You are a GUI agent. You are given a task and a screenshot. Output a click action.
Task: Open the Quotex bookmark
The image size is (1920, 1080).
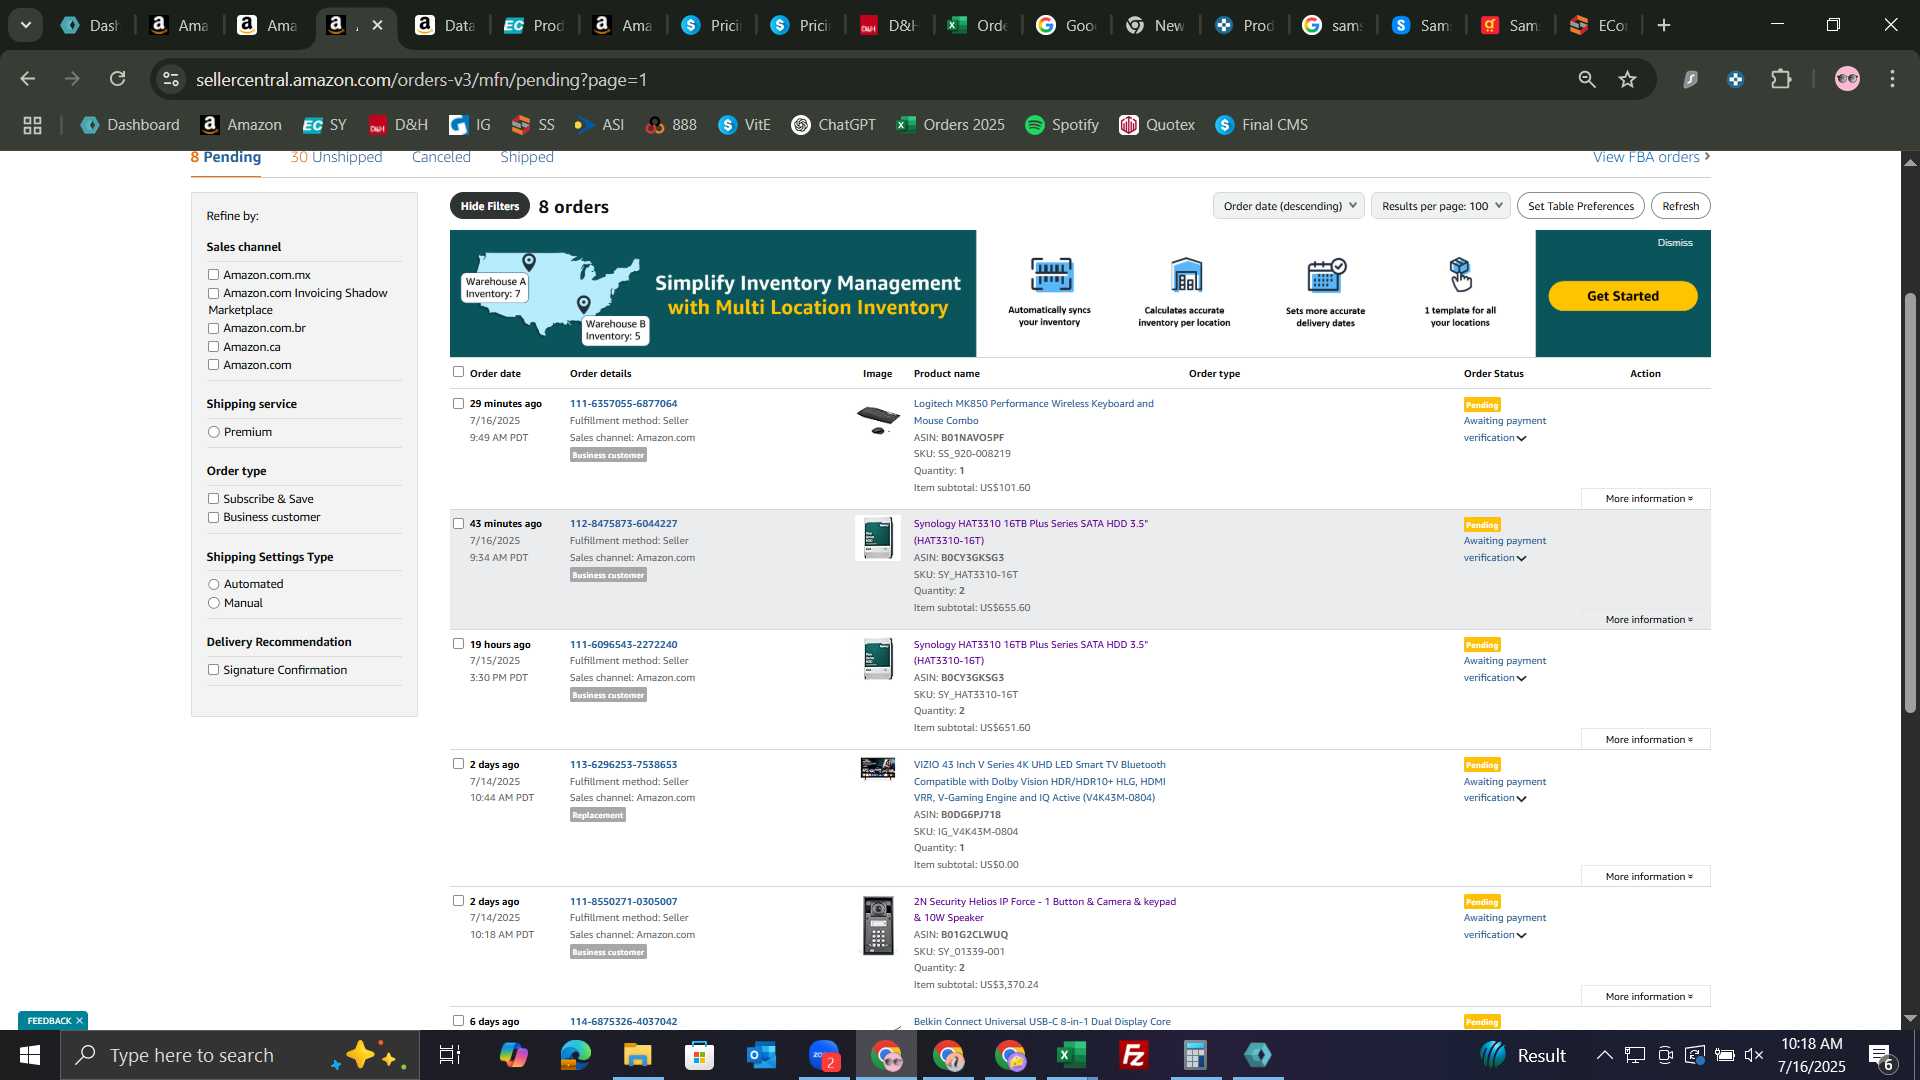1157,125
